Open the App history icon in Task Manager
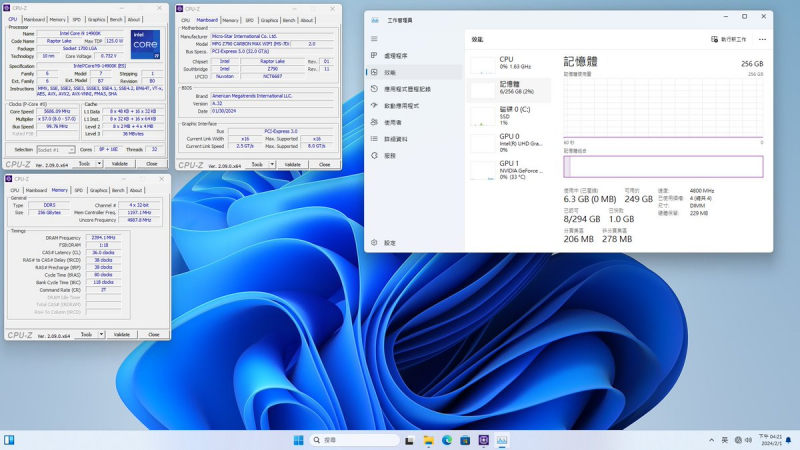 click(376, 89)
